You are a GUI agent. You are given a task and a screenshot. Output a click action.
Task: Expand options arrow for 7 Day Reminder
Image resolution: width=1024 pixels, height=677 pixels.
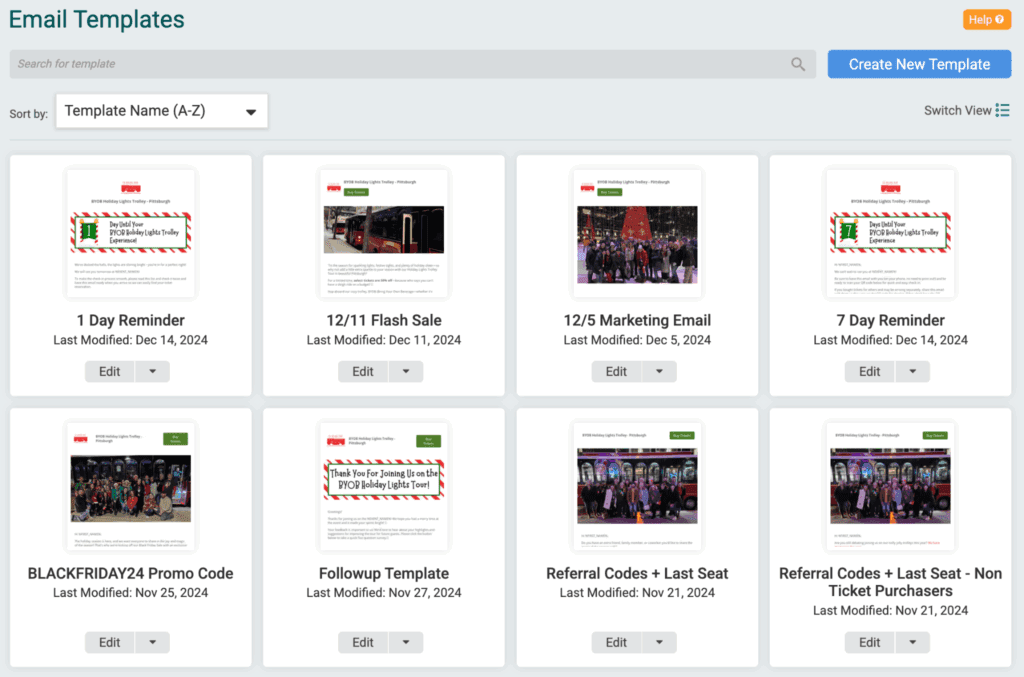click(912, 371)
